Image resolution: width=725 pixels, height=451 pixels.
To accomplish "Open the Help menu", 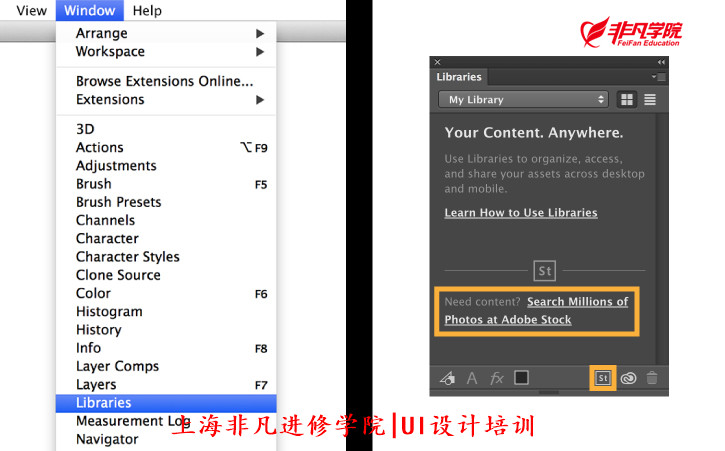I will coord(147,10).
